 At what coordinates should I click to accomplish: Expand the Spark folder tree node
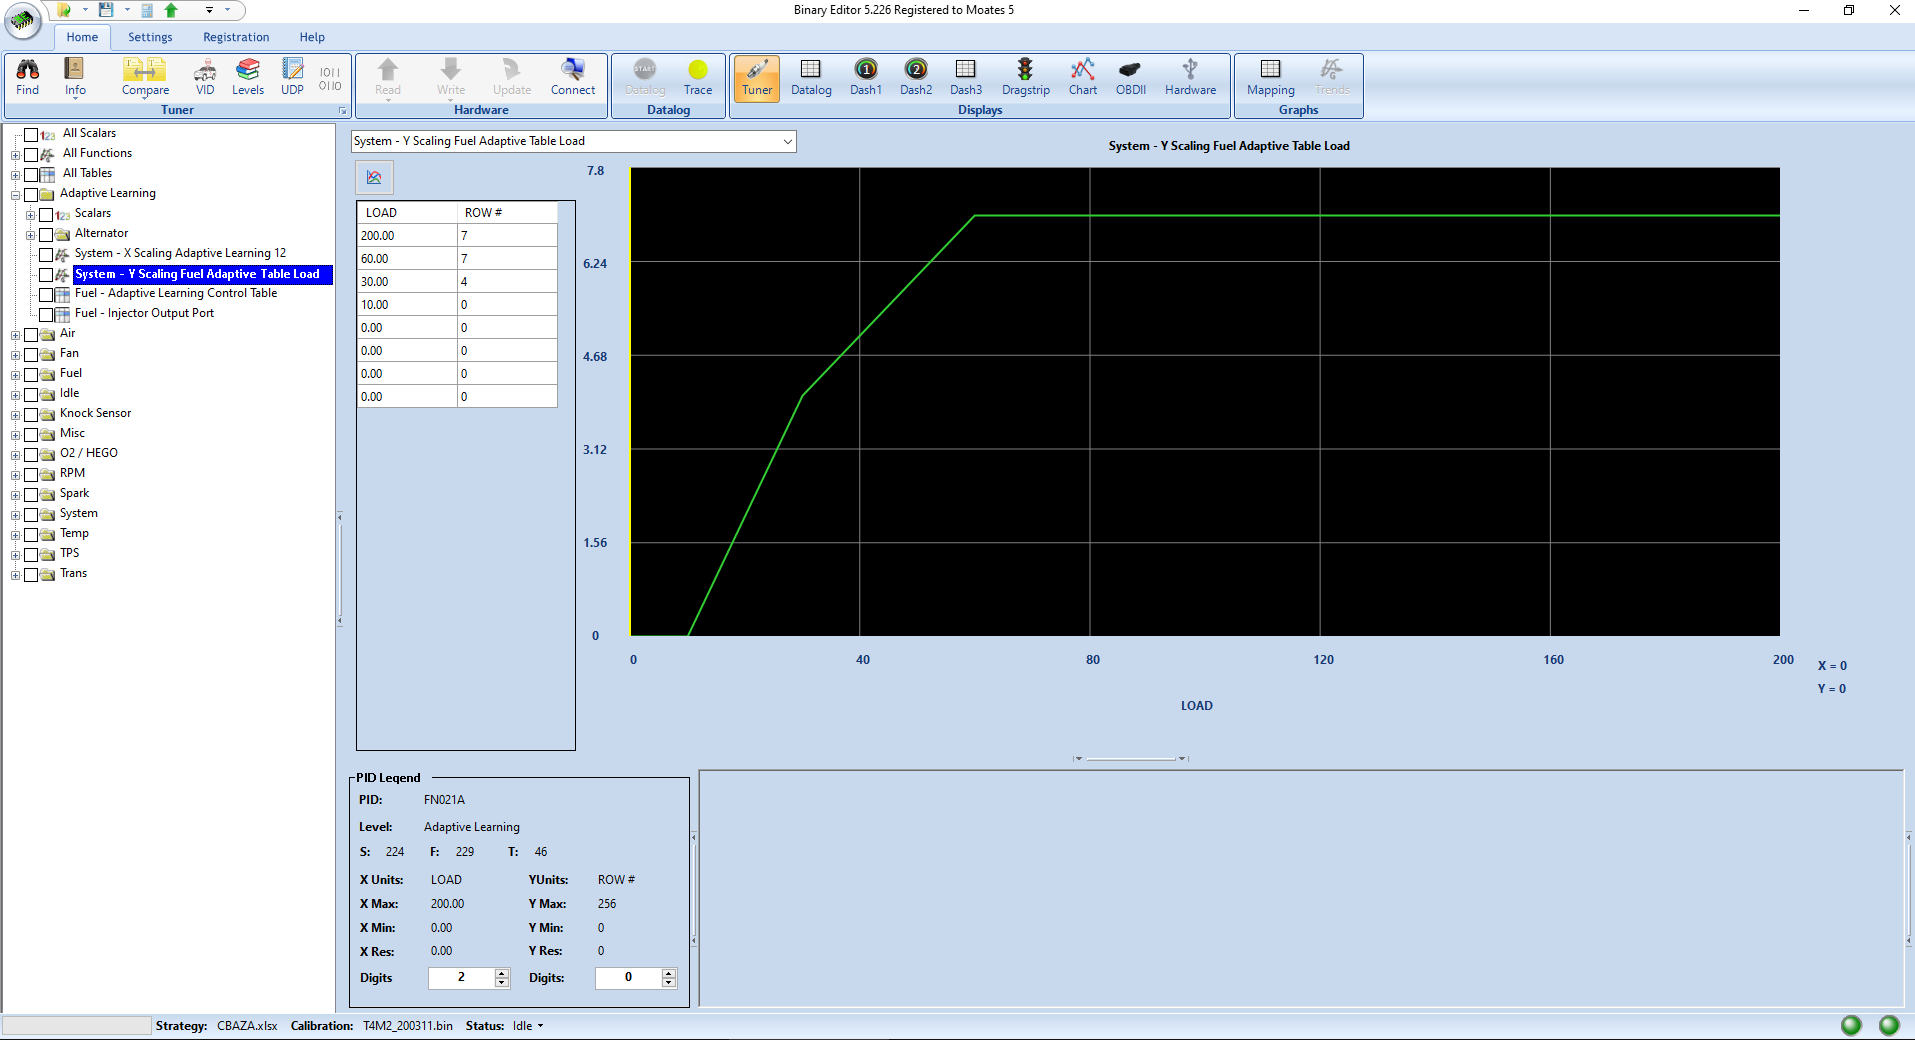(15, 495)
